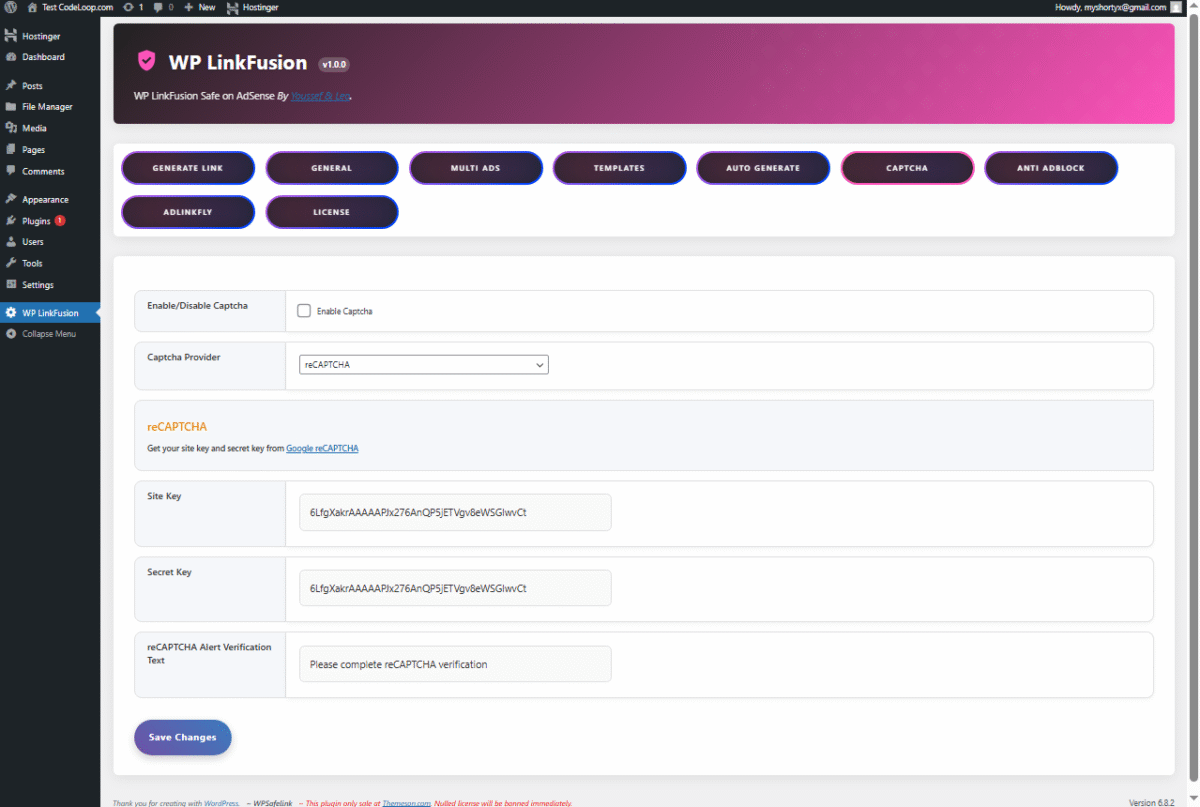Open the Hostinger item in top admin bar
Screen dimensions: 1200x807
[253, 7]
